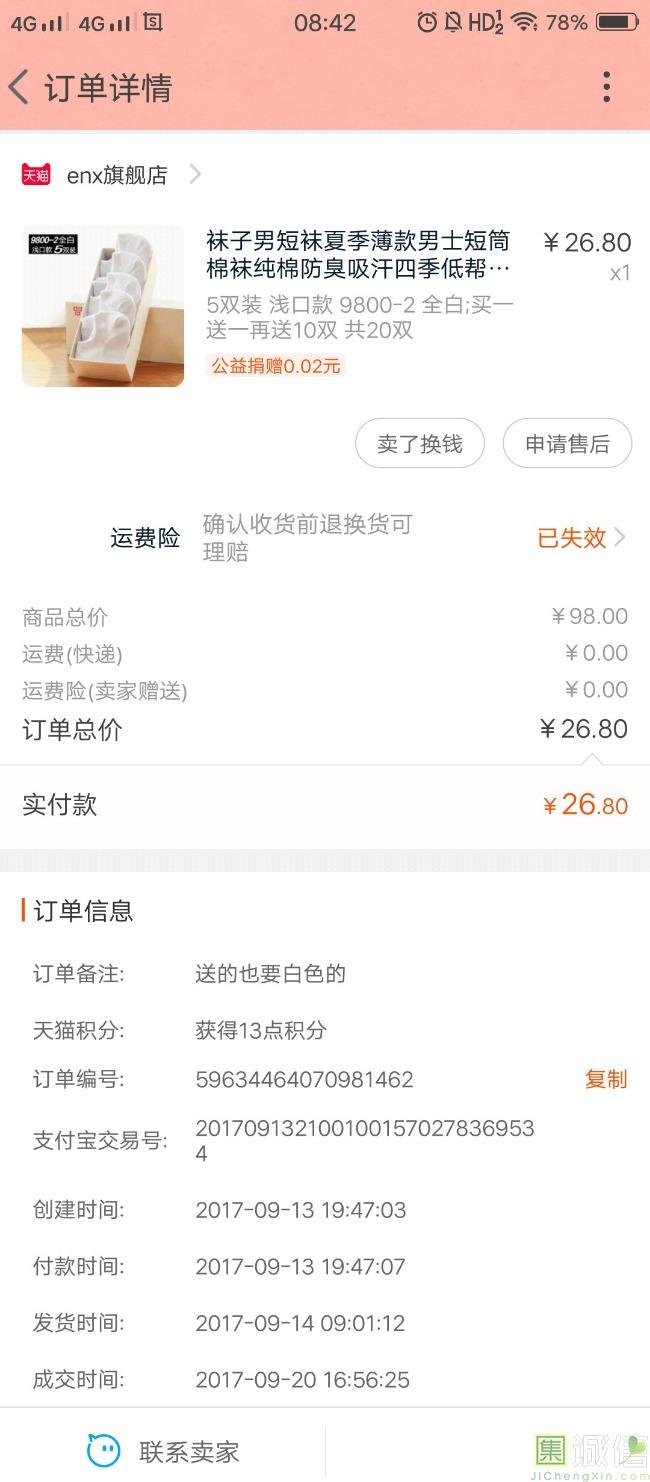Open the enx旗舰店 store page
This screenshot has height=1482, width=650.
pos(117,175)
